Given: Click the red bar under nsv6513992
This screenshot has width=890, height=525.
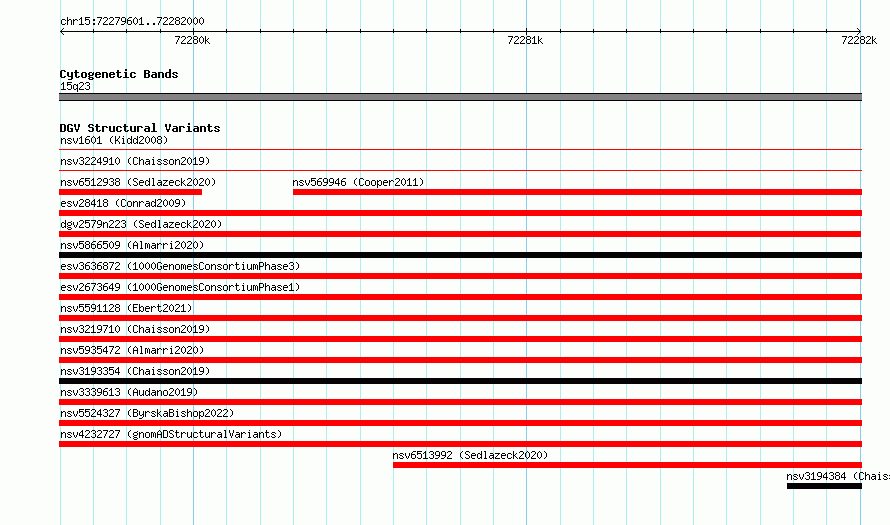Looking at the screenshot, I should pyautogui.click(x=627, y=465).
